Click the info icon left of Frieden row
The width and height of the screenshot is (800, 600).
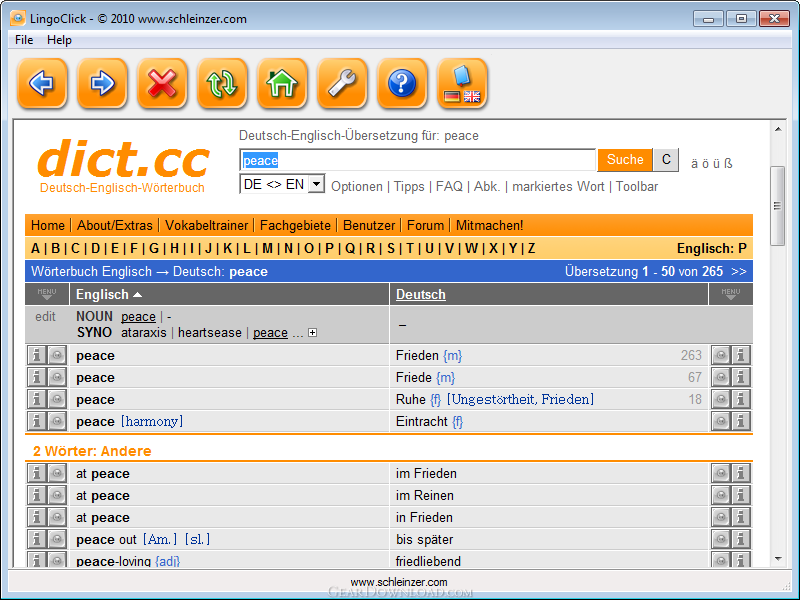(x=37, y=355)
